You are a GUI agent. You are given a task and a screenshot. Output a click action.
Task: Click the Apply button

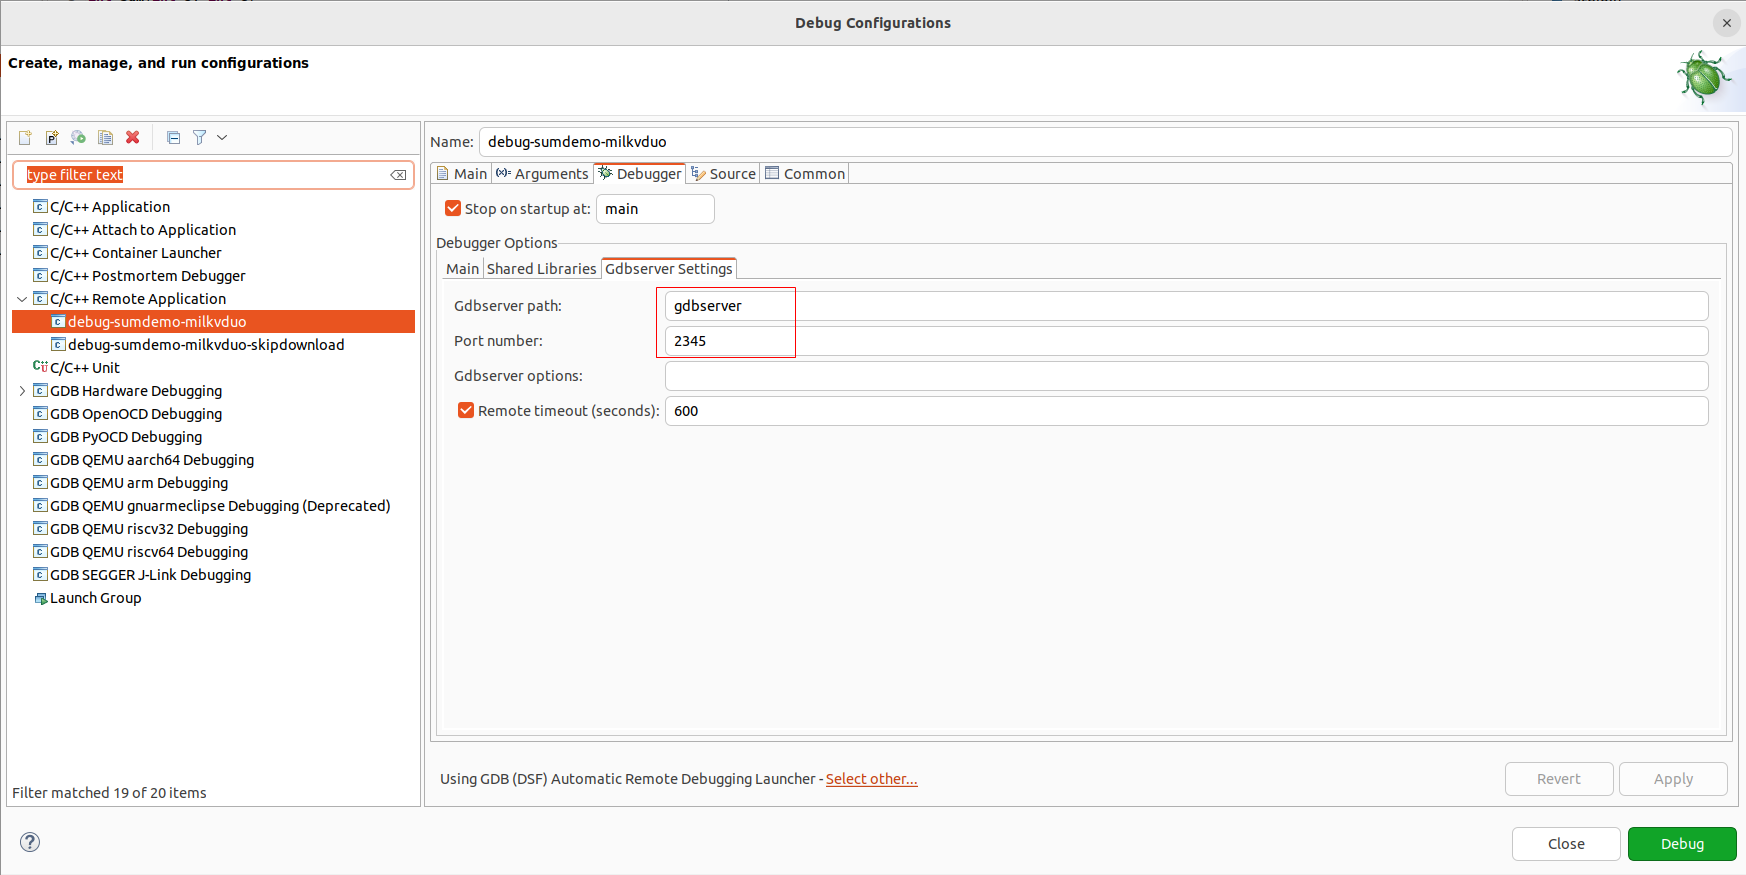[x=1673, y=779]
